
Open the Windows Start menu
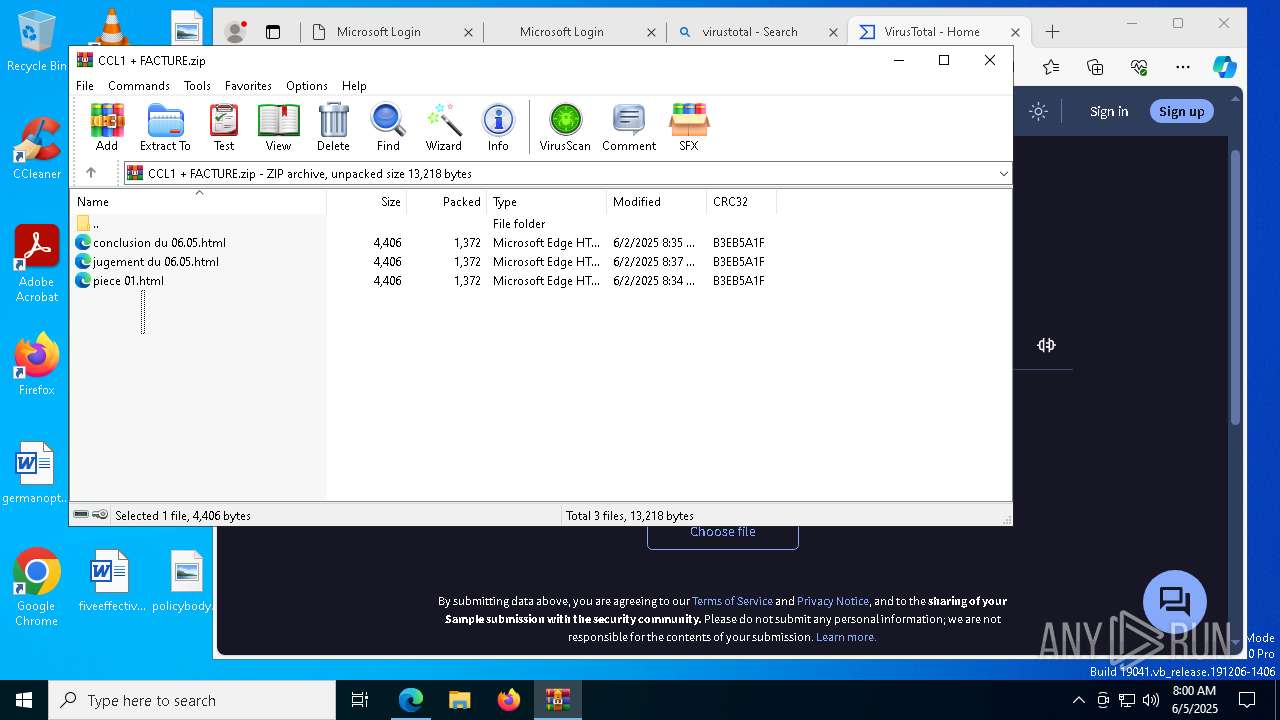pos(24,700)
